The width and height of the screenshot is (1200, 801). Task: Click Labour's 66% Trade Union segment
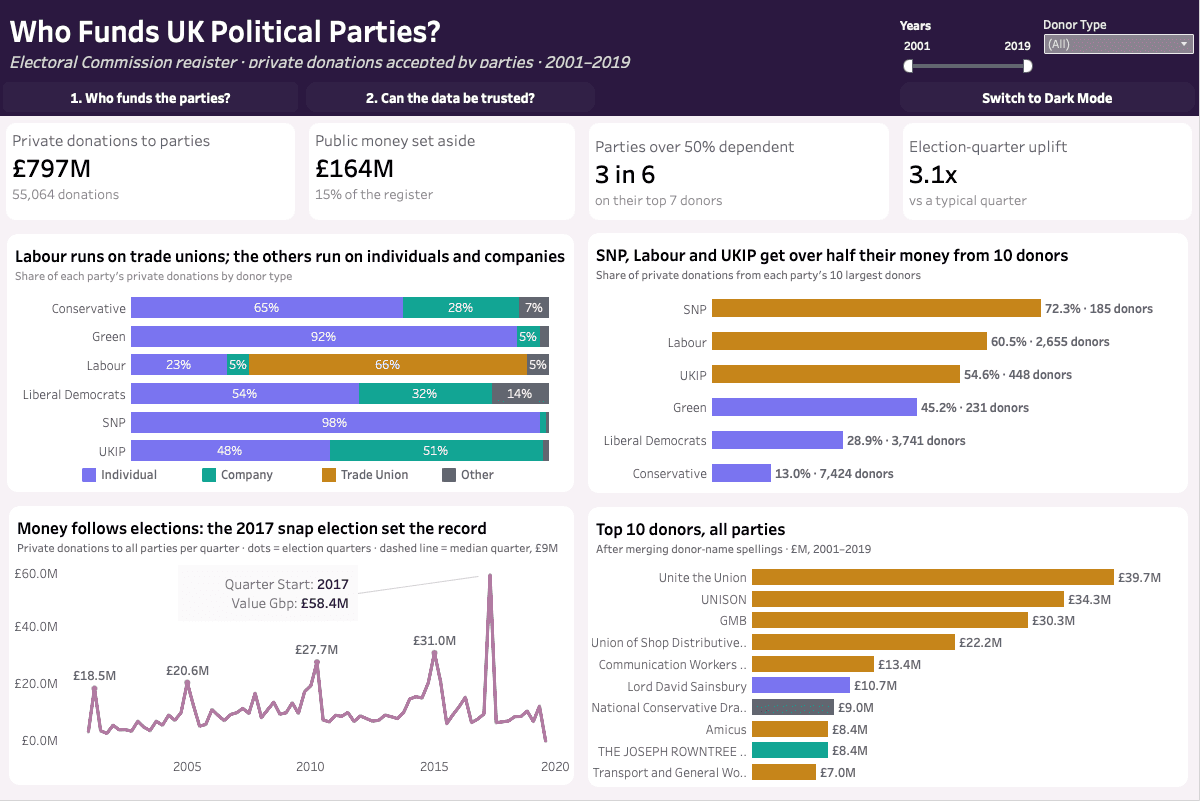388,365
